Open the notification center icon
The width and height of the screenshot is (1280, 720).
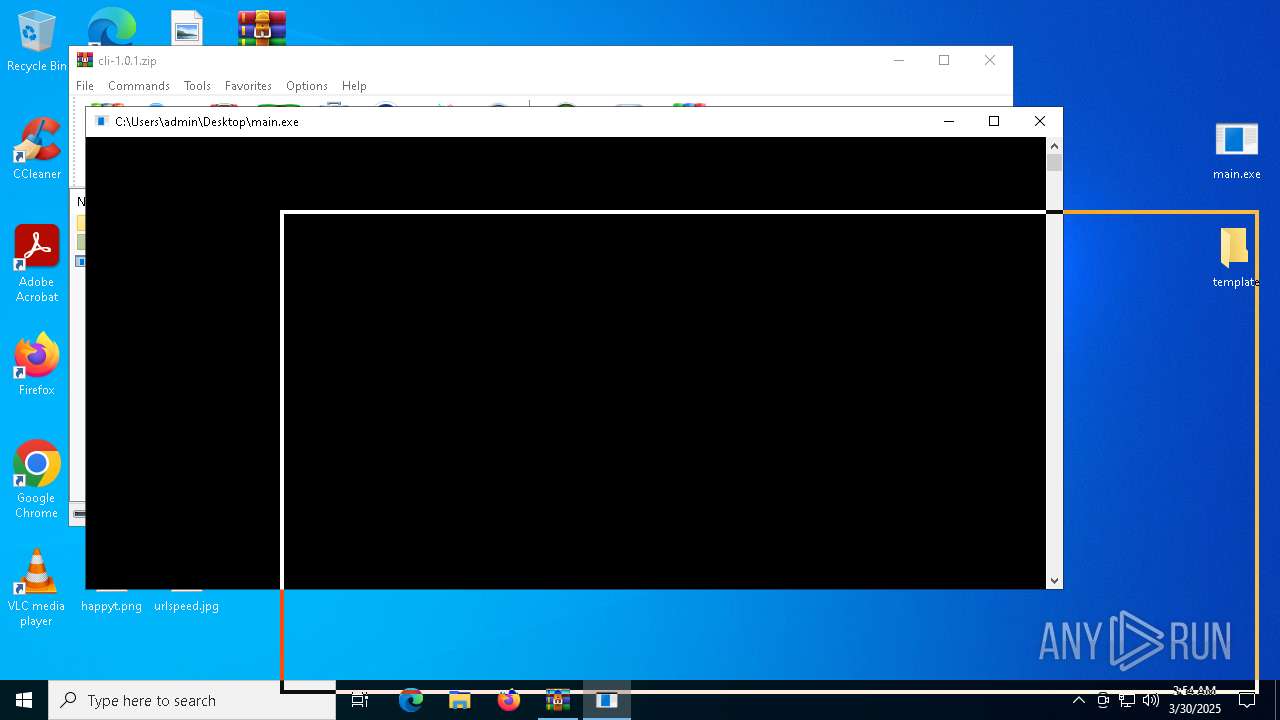click(x=1247, y=700)
